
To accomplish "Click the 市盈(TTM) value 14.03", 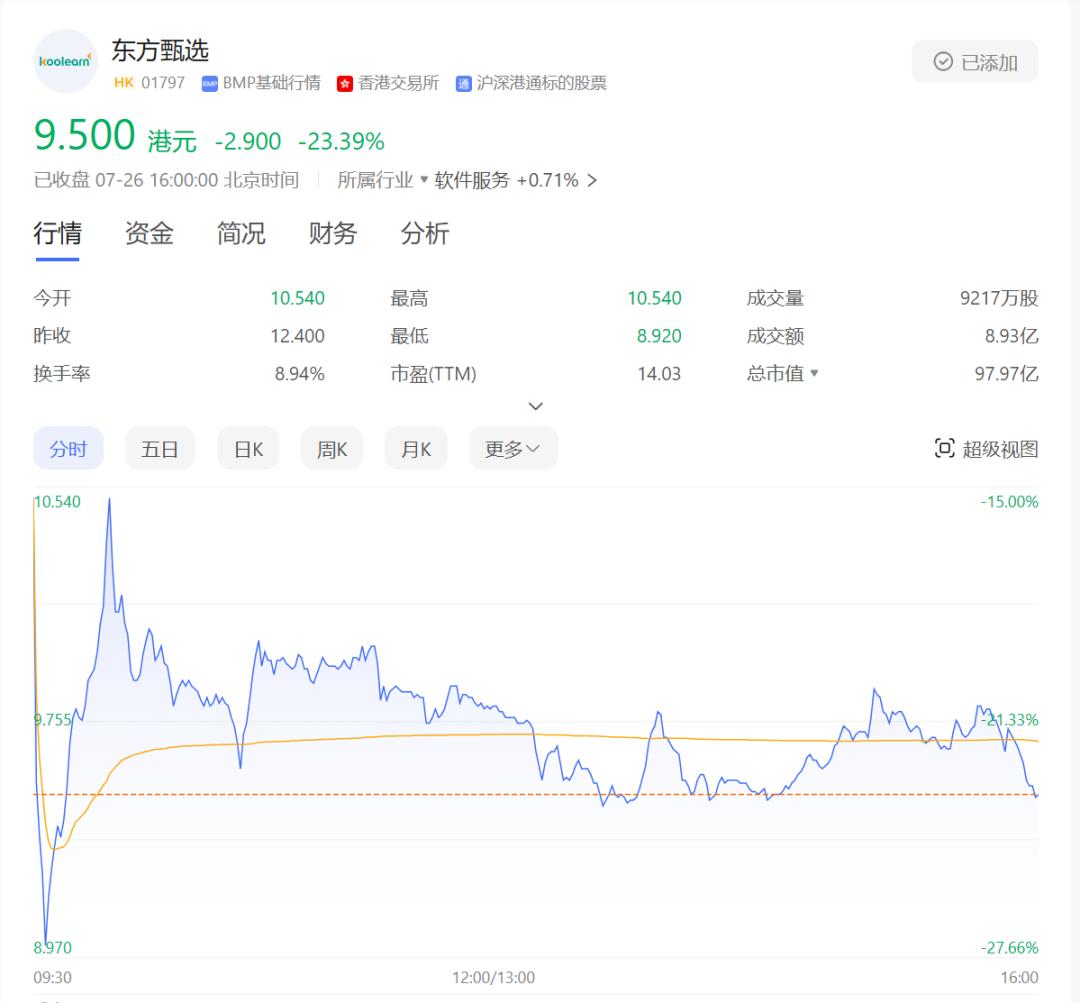I will (658, 374).
